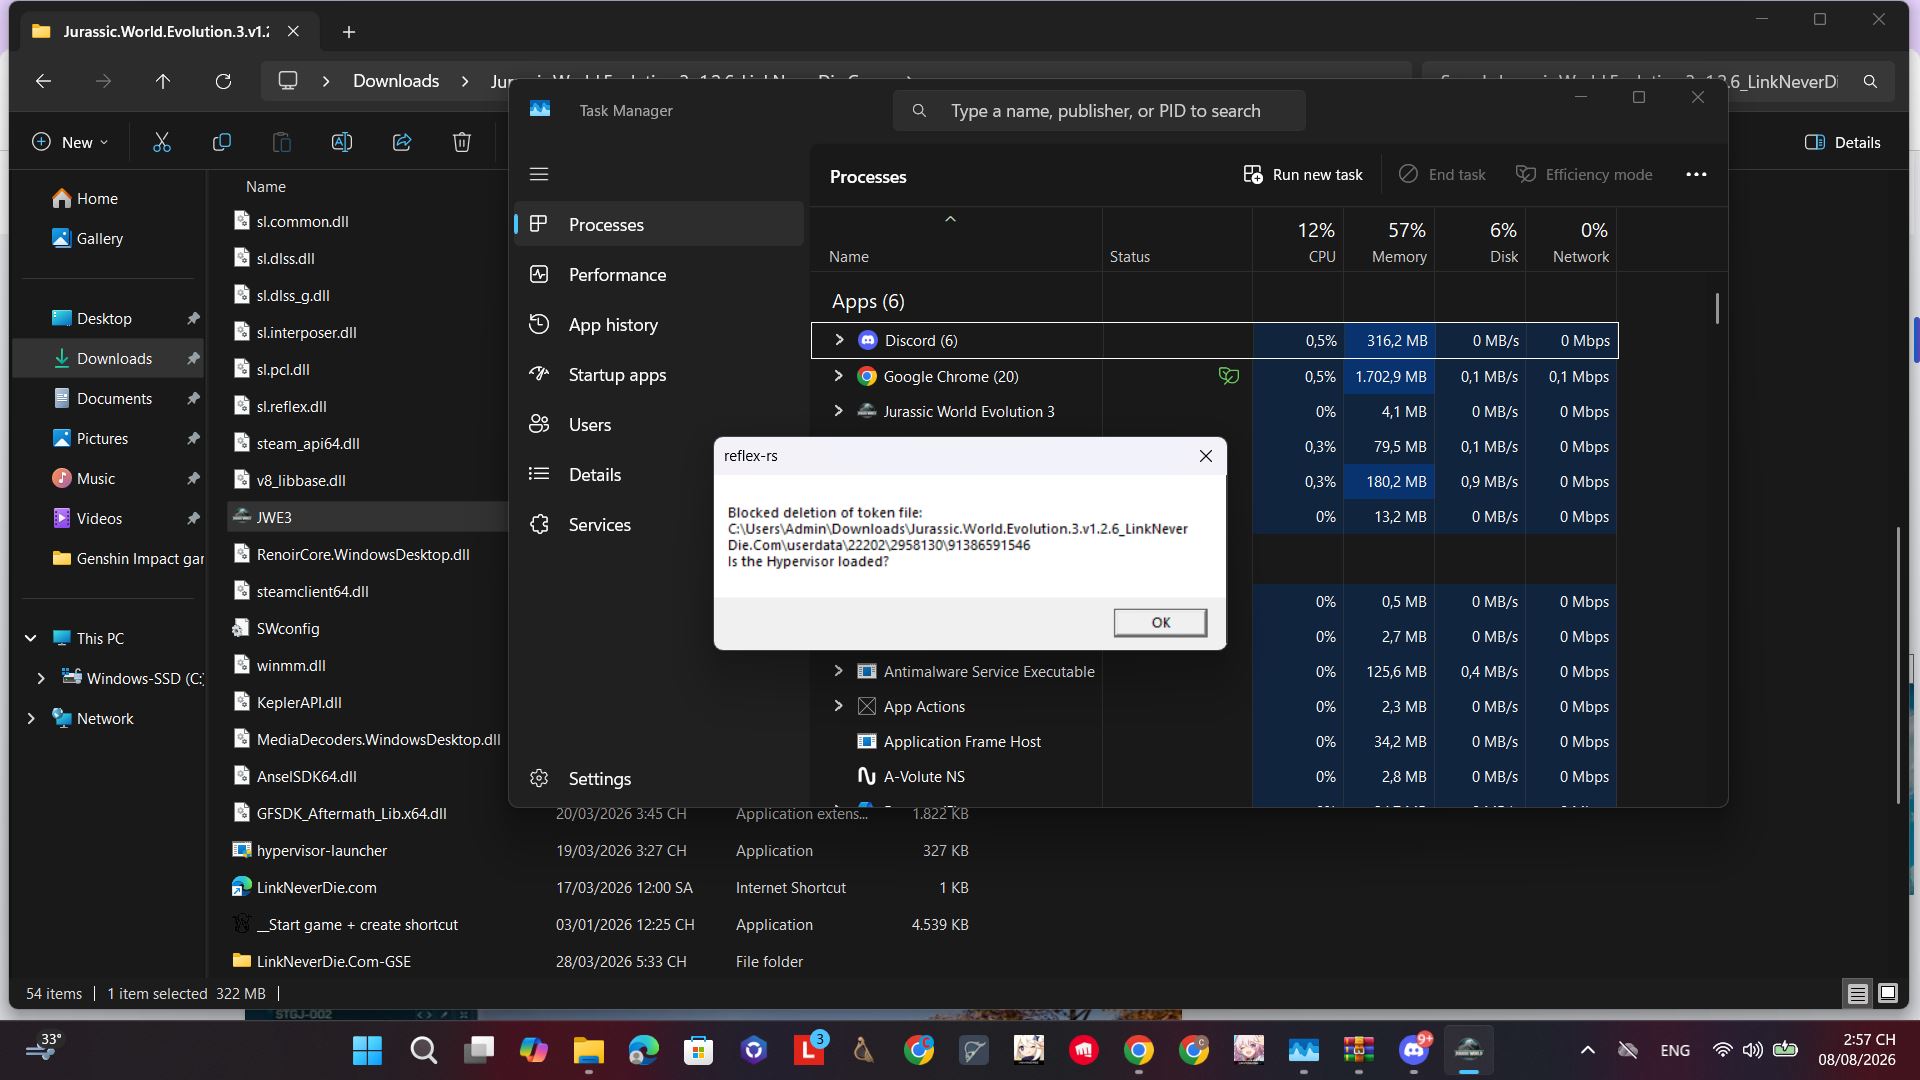Click the End task button
Viewport: 1920px width, 1080px height.
1442,175
